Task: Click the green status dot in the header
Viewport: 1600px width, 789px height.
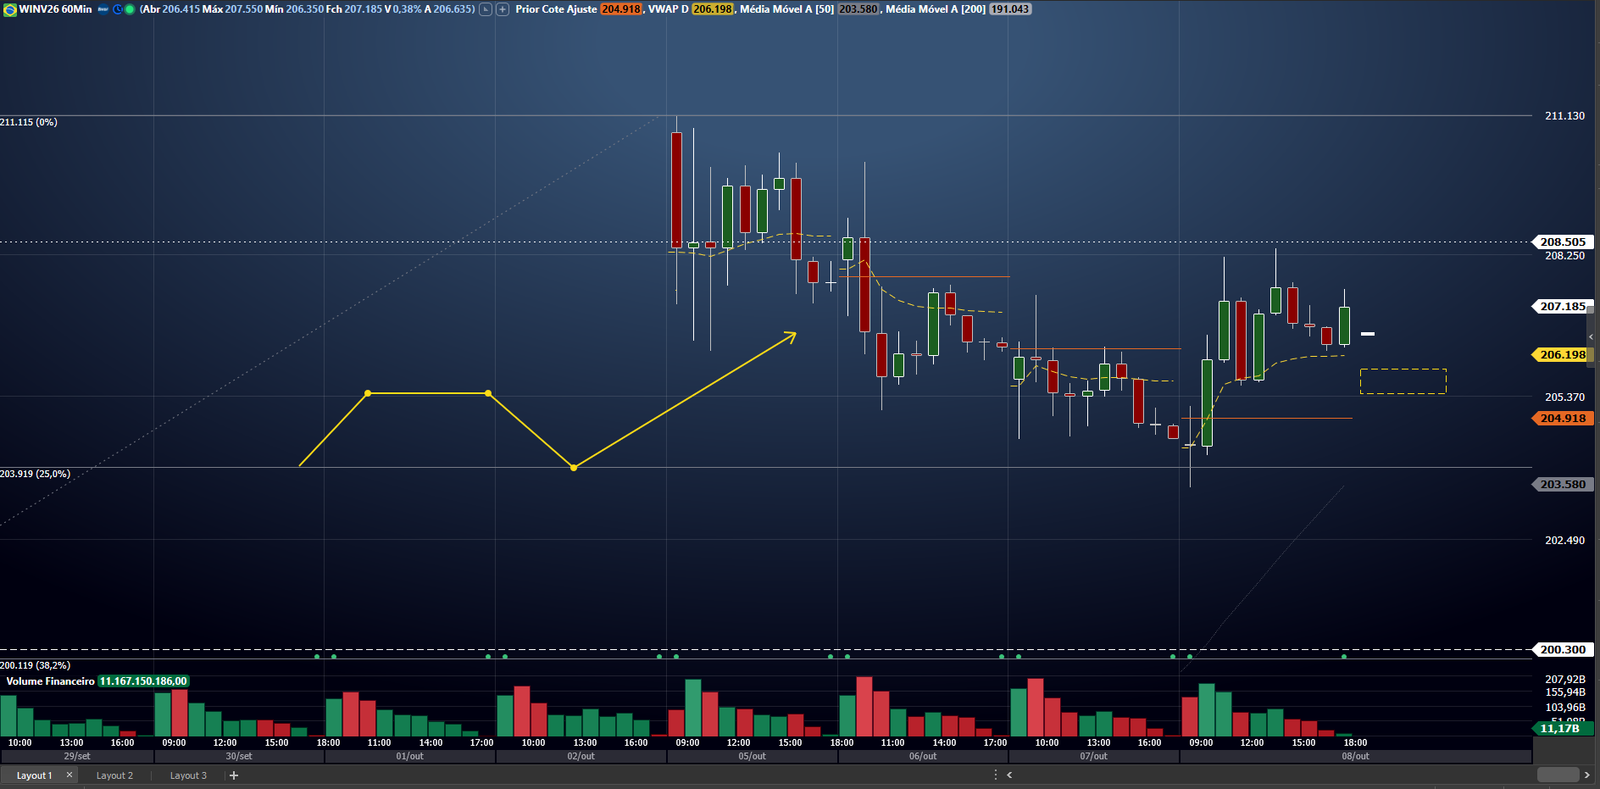Action: click(x=130, y=9)
